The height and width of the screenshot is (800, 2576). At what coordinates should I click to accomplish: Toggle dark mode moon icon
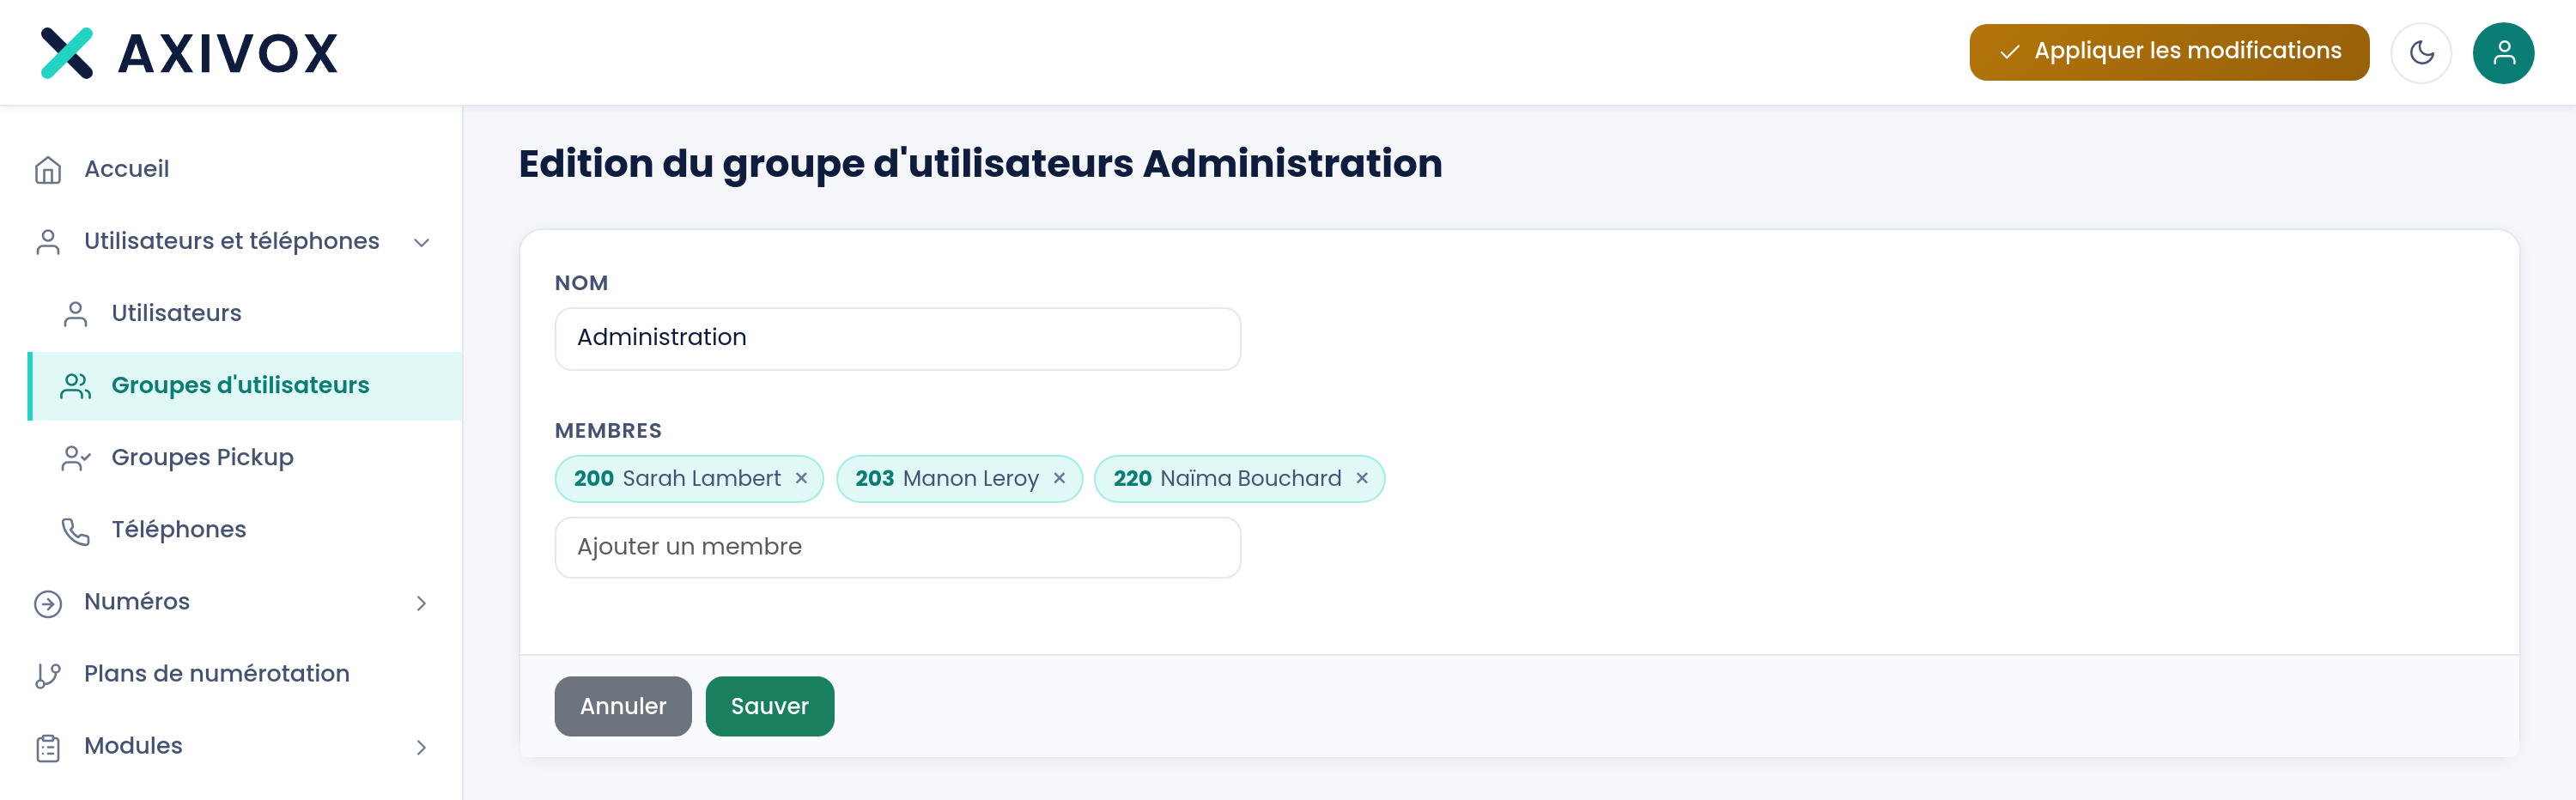click(x=2420, y=52)
